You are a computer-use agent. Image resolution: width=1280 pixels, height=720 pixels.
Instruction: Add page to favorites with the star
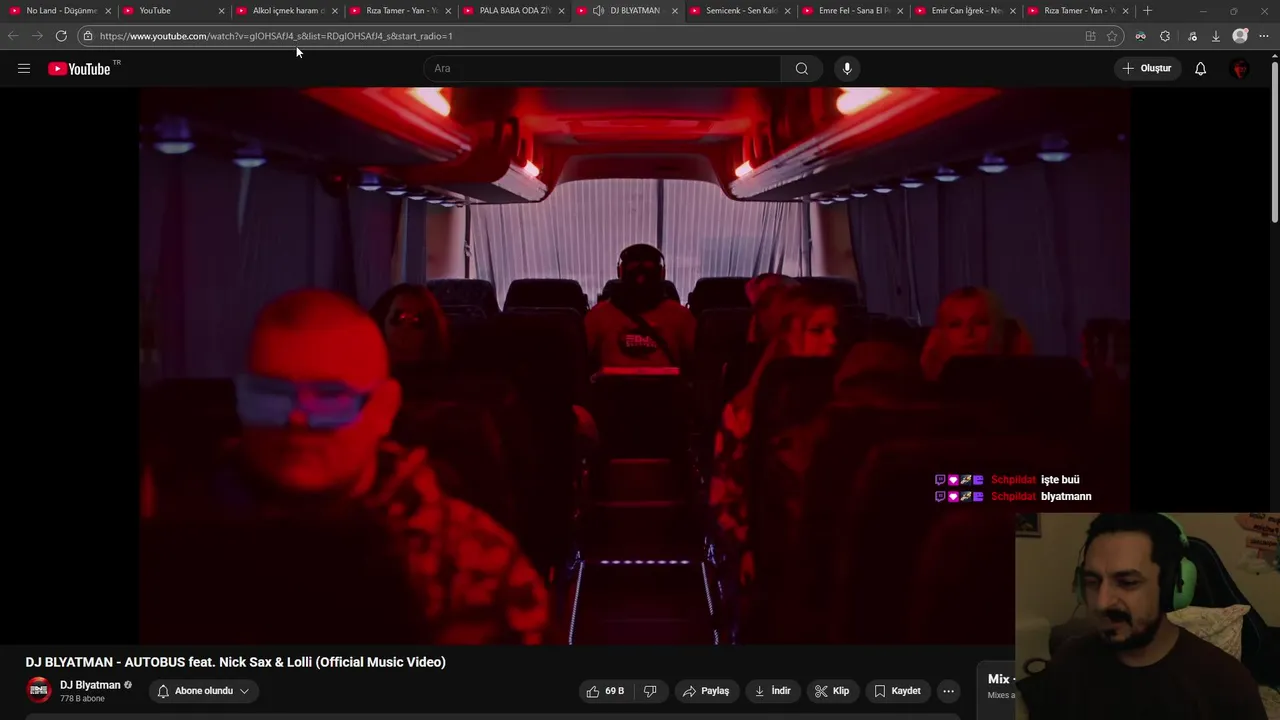tap(1112, 36)
